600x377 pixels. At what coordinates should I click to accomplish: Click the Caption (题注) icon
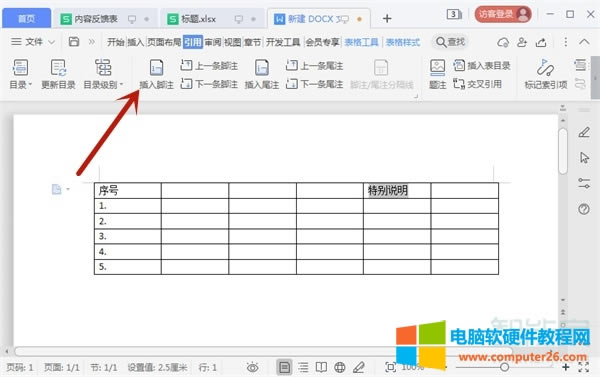click(437, 68)
